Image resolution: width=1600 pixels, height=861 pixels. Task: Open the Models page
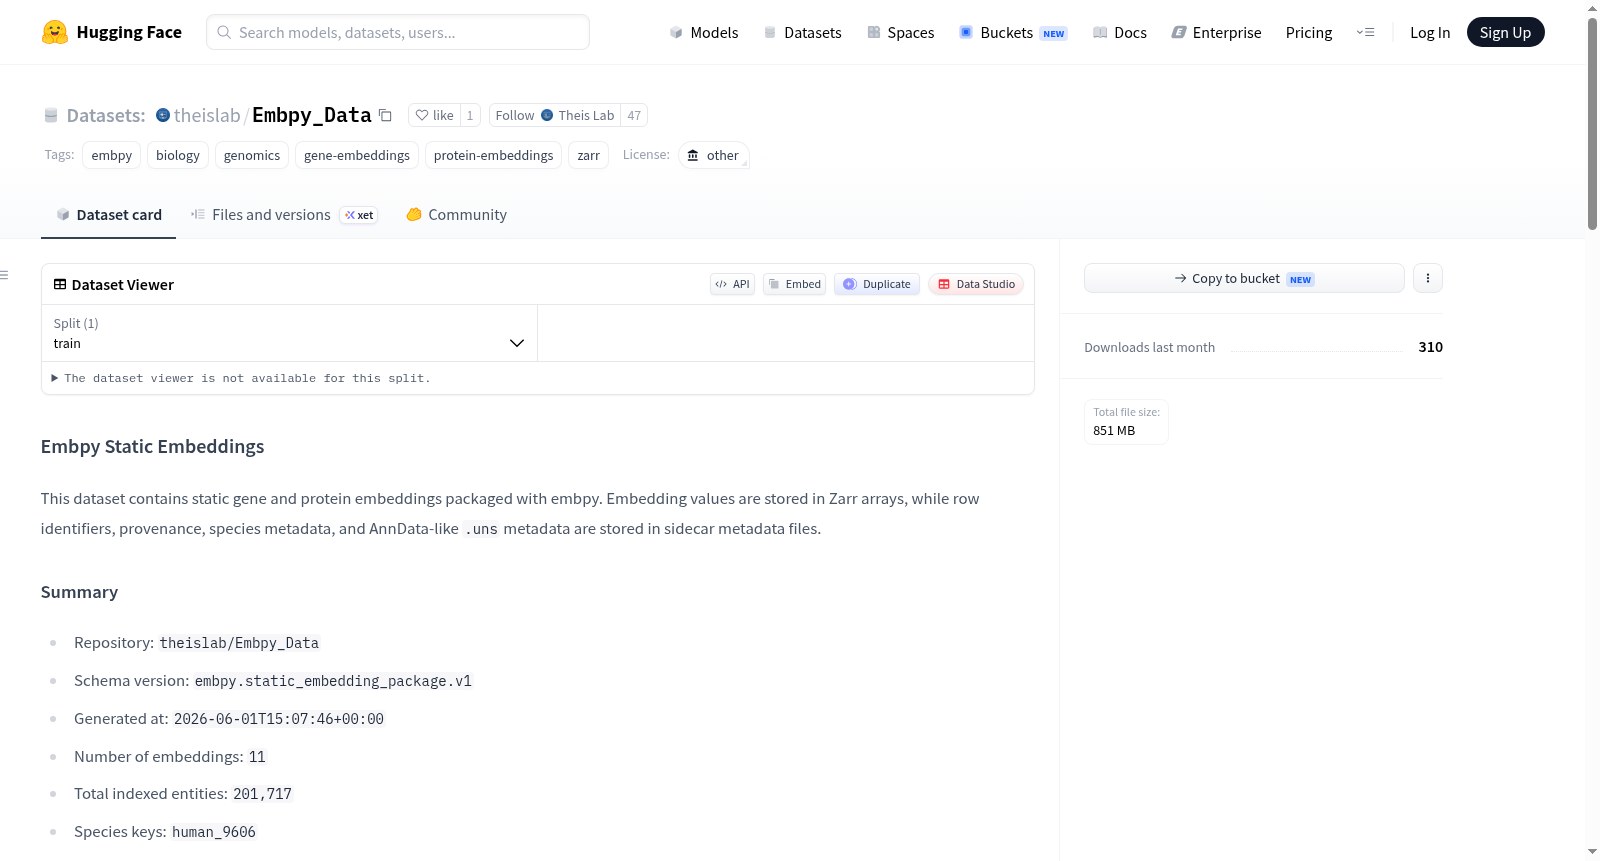704,32
